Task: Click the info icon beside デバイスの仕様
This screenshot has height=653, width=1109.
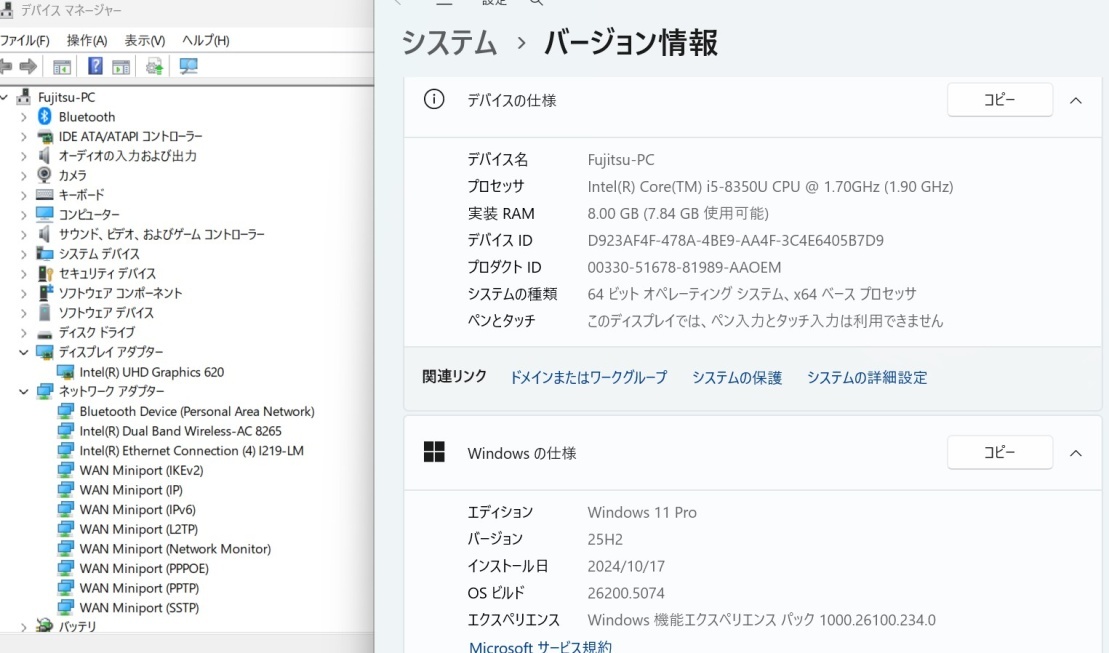Action: tap(434, 100)
